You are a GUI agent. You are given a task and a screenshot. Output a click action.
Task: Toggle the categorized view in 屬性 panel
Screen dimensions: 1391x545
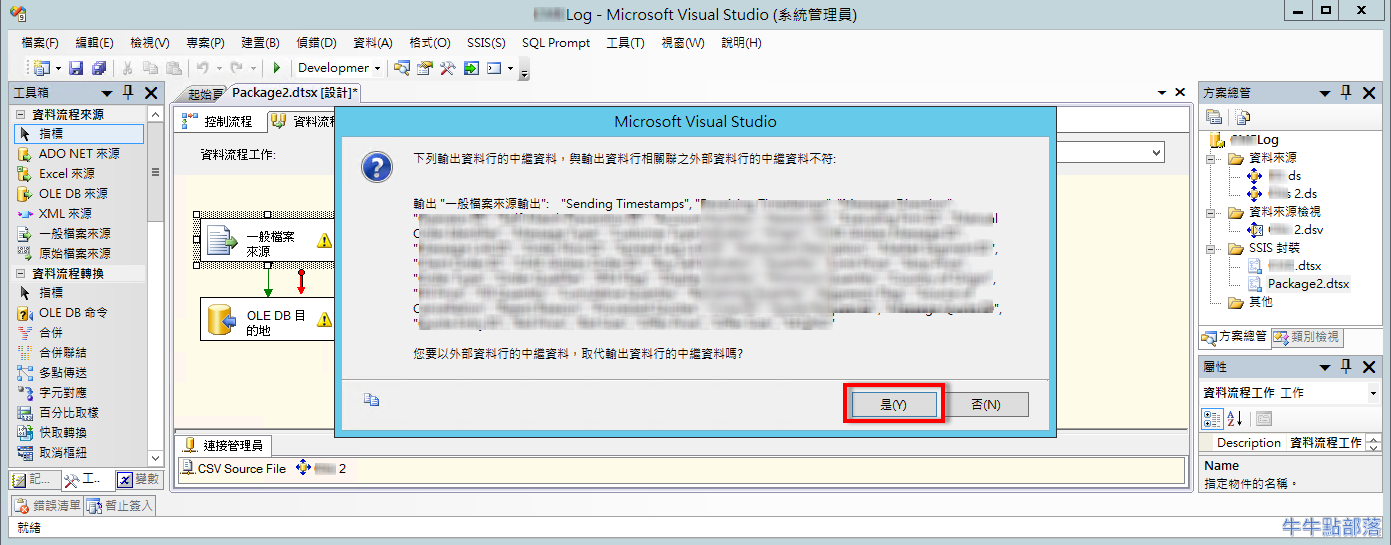coord(1212,418)
